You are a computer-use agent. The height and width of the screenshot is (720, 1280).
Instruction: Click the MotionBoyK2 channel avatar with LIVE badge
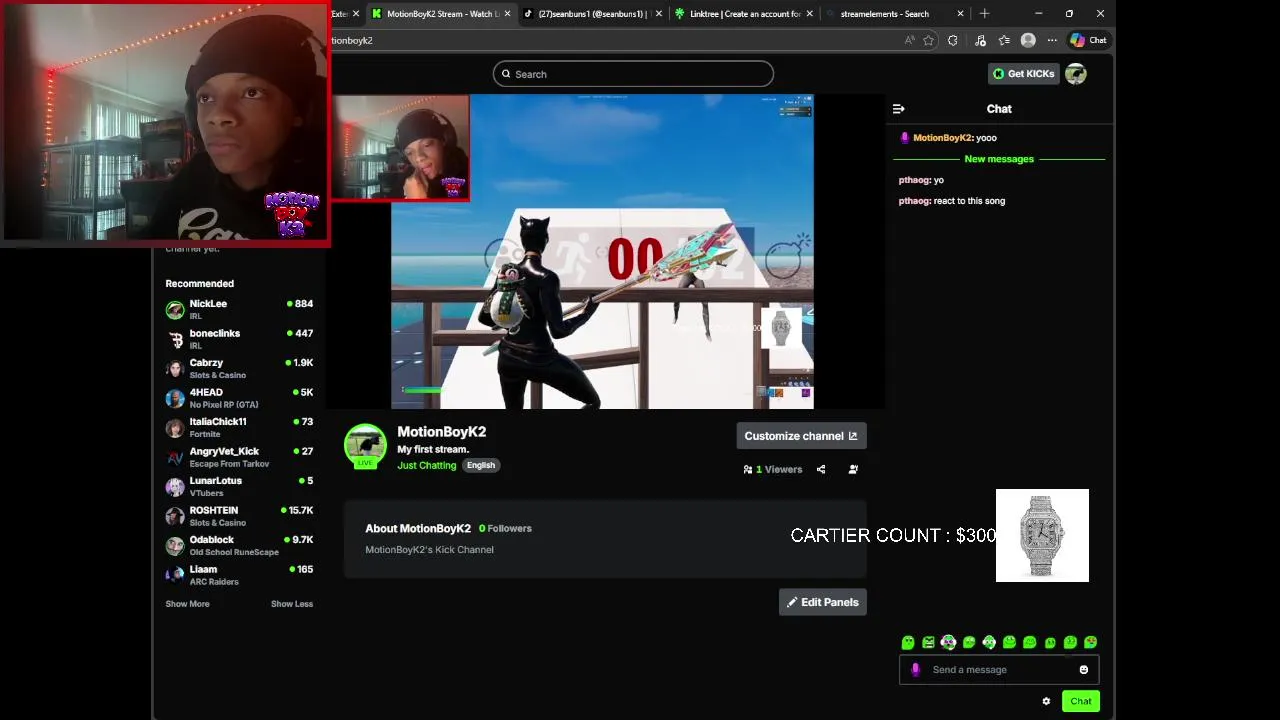pyautogui.click(x=365, y=446)
